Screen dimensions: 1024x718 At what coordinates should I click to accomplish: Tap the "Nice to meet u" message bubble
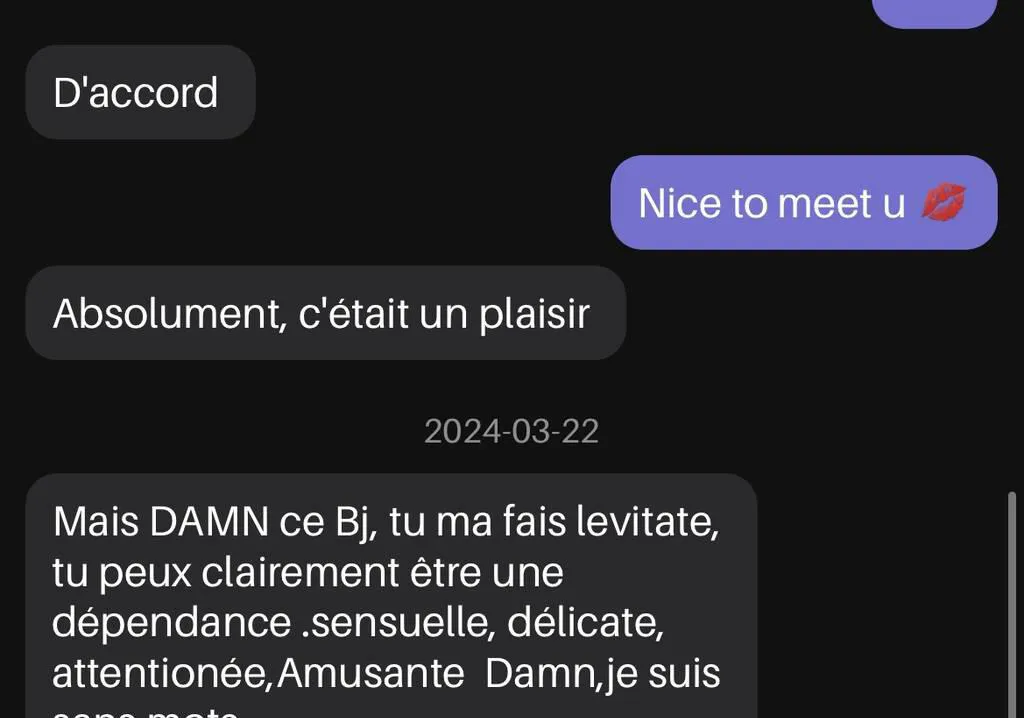point(804,203)
